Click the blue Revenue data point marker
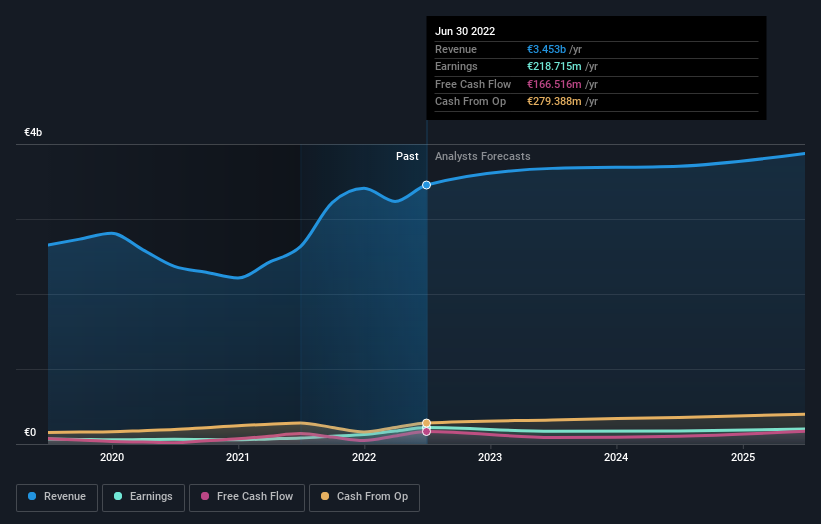Screen dimensions: 821x524 (427, 185)
